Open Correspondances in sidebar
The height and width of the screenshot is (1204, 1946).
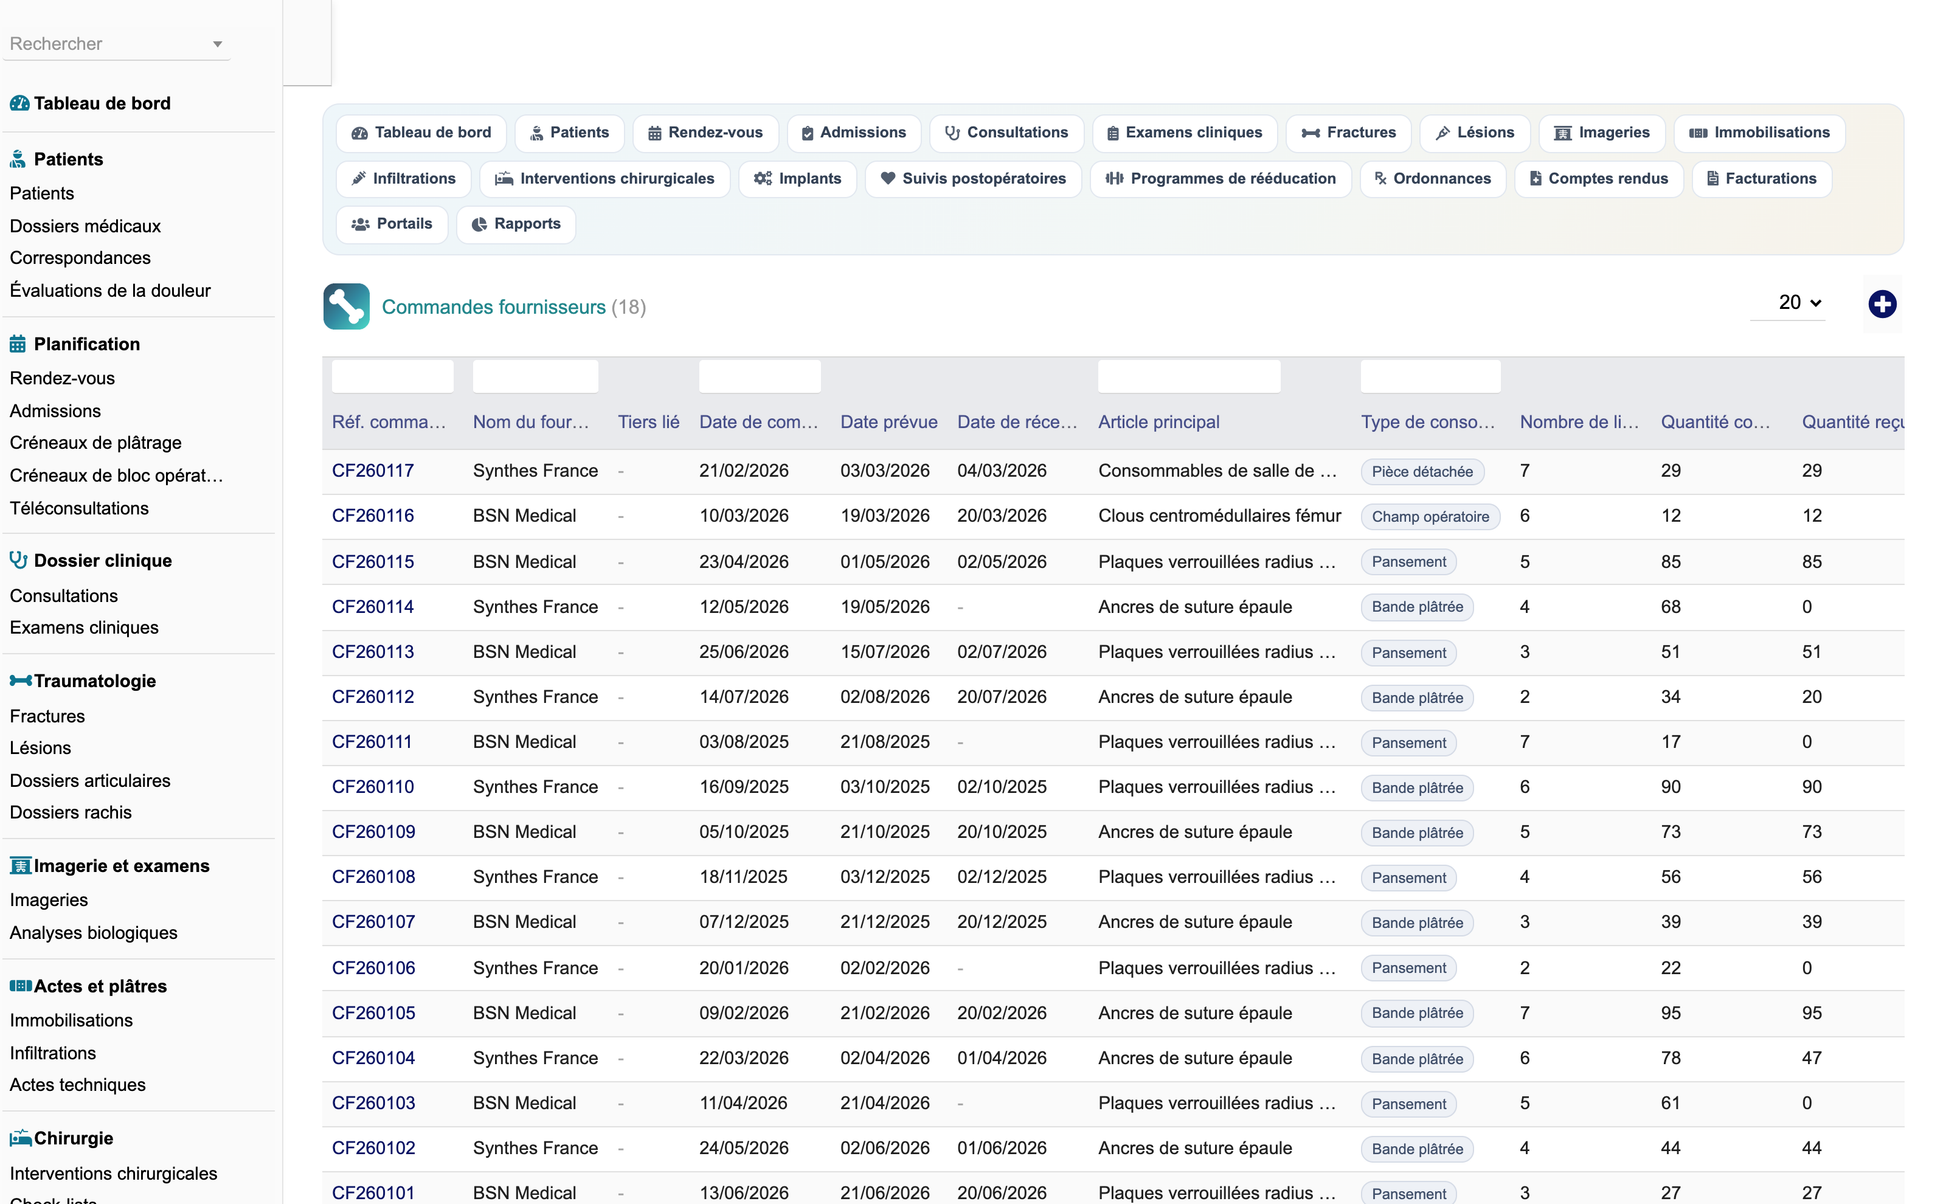click(x=80, y=258)
